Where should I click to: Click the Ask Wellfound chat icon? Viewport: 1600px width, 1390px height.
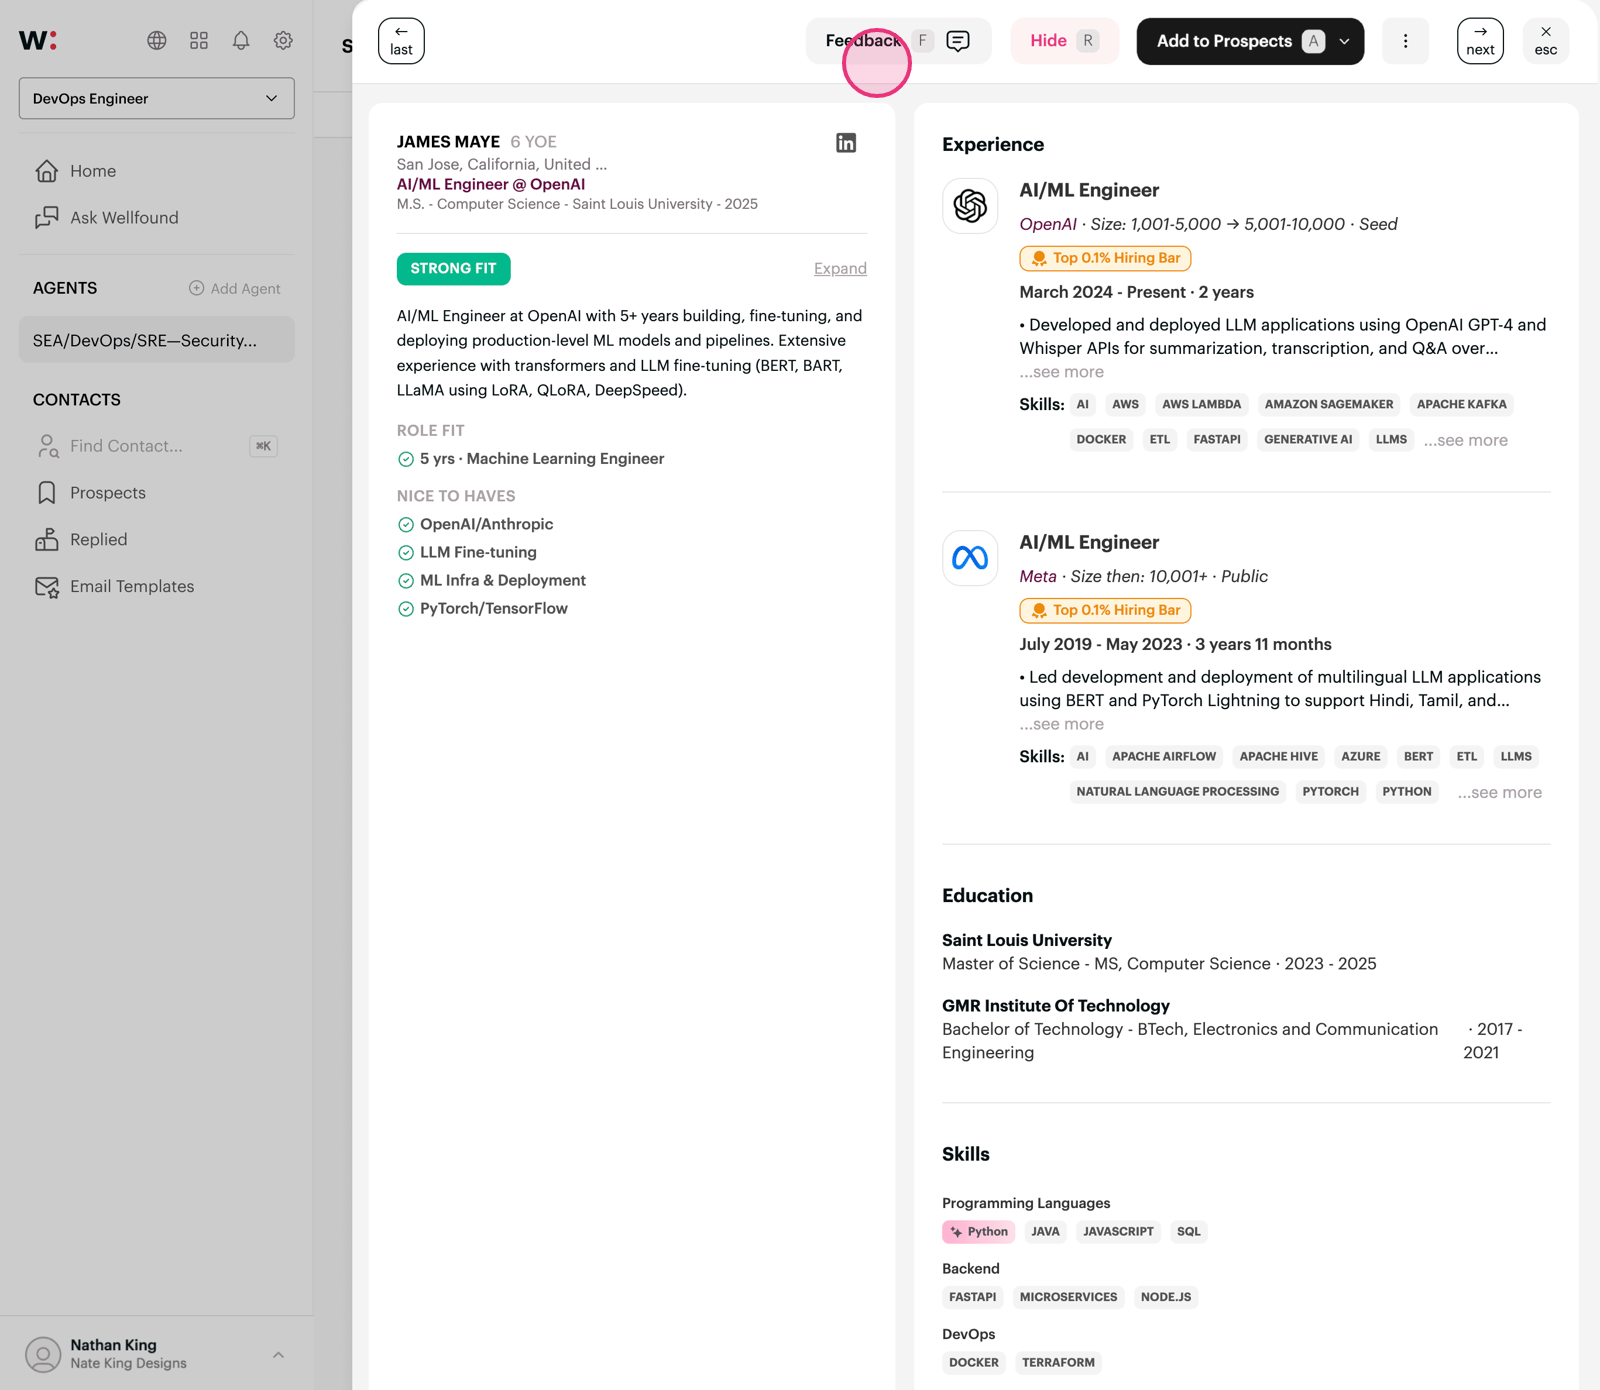pos(46,218)
